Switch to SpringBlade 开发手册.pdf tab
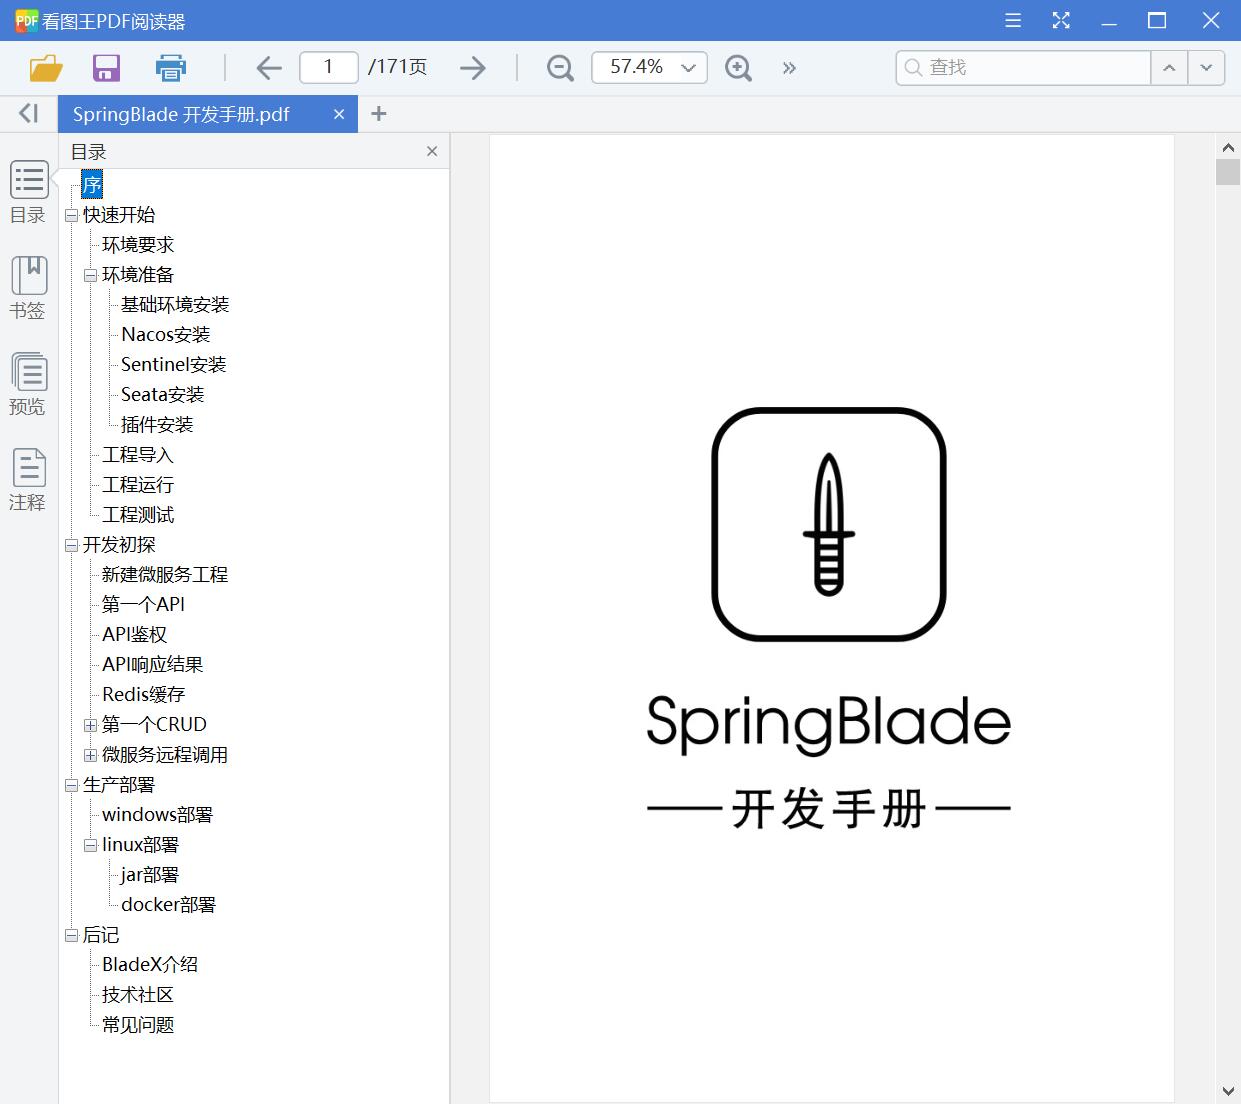 181,114
